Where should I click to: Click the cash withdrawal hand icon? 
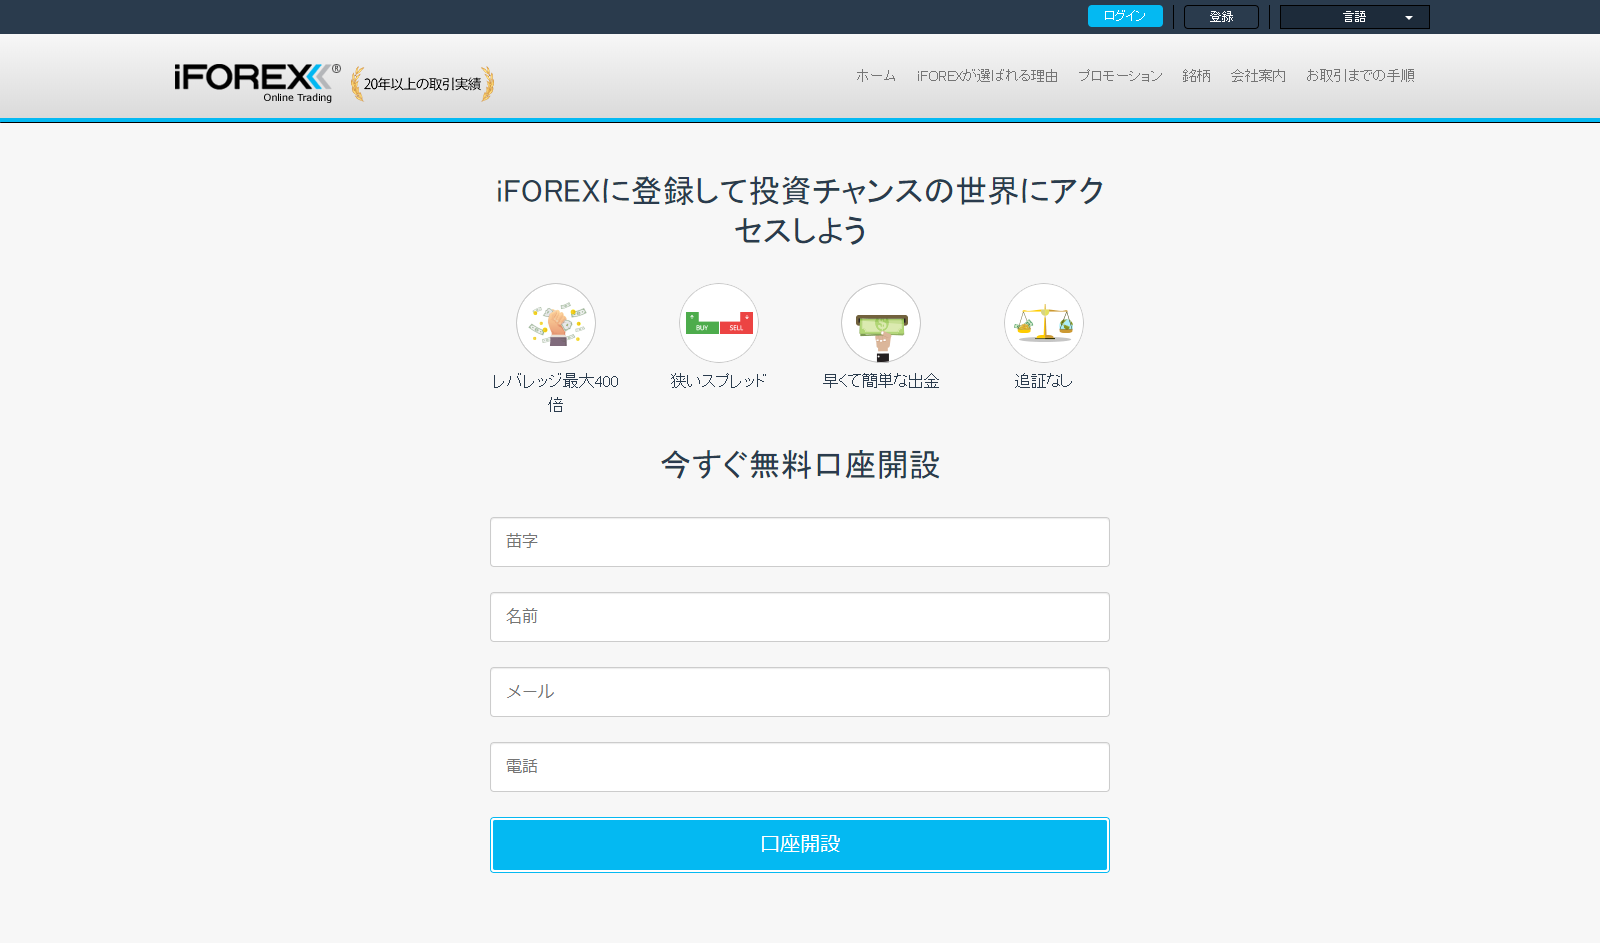pyautogui.click(x=881, y=323)
